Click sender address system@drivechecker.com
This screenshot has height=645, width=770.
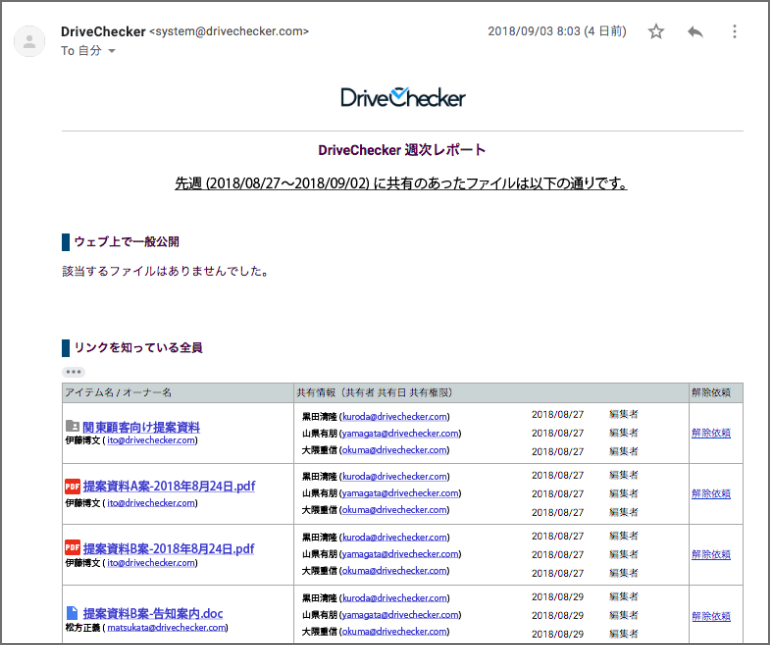tap(229, 31)
